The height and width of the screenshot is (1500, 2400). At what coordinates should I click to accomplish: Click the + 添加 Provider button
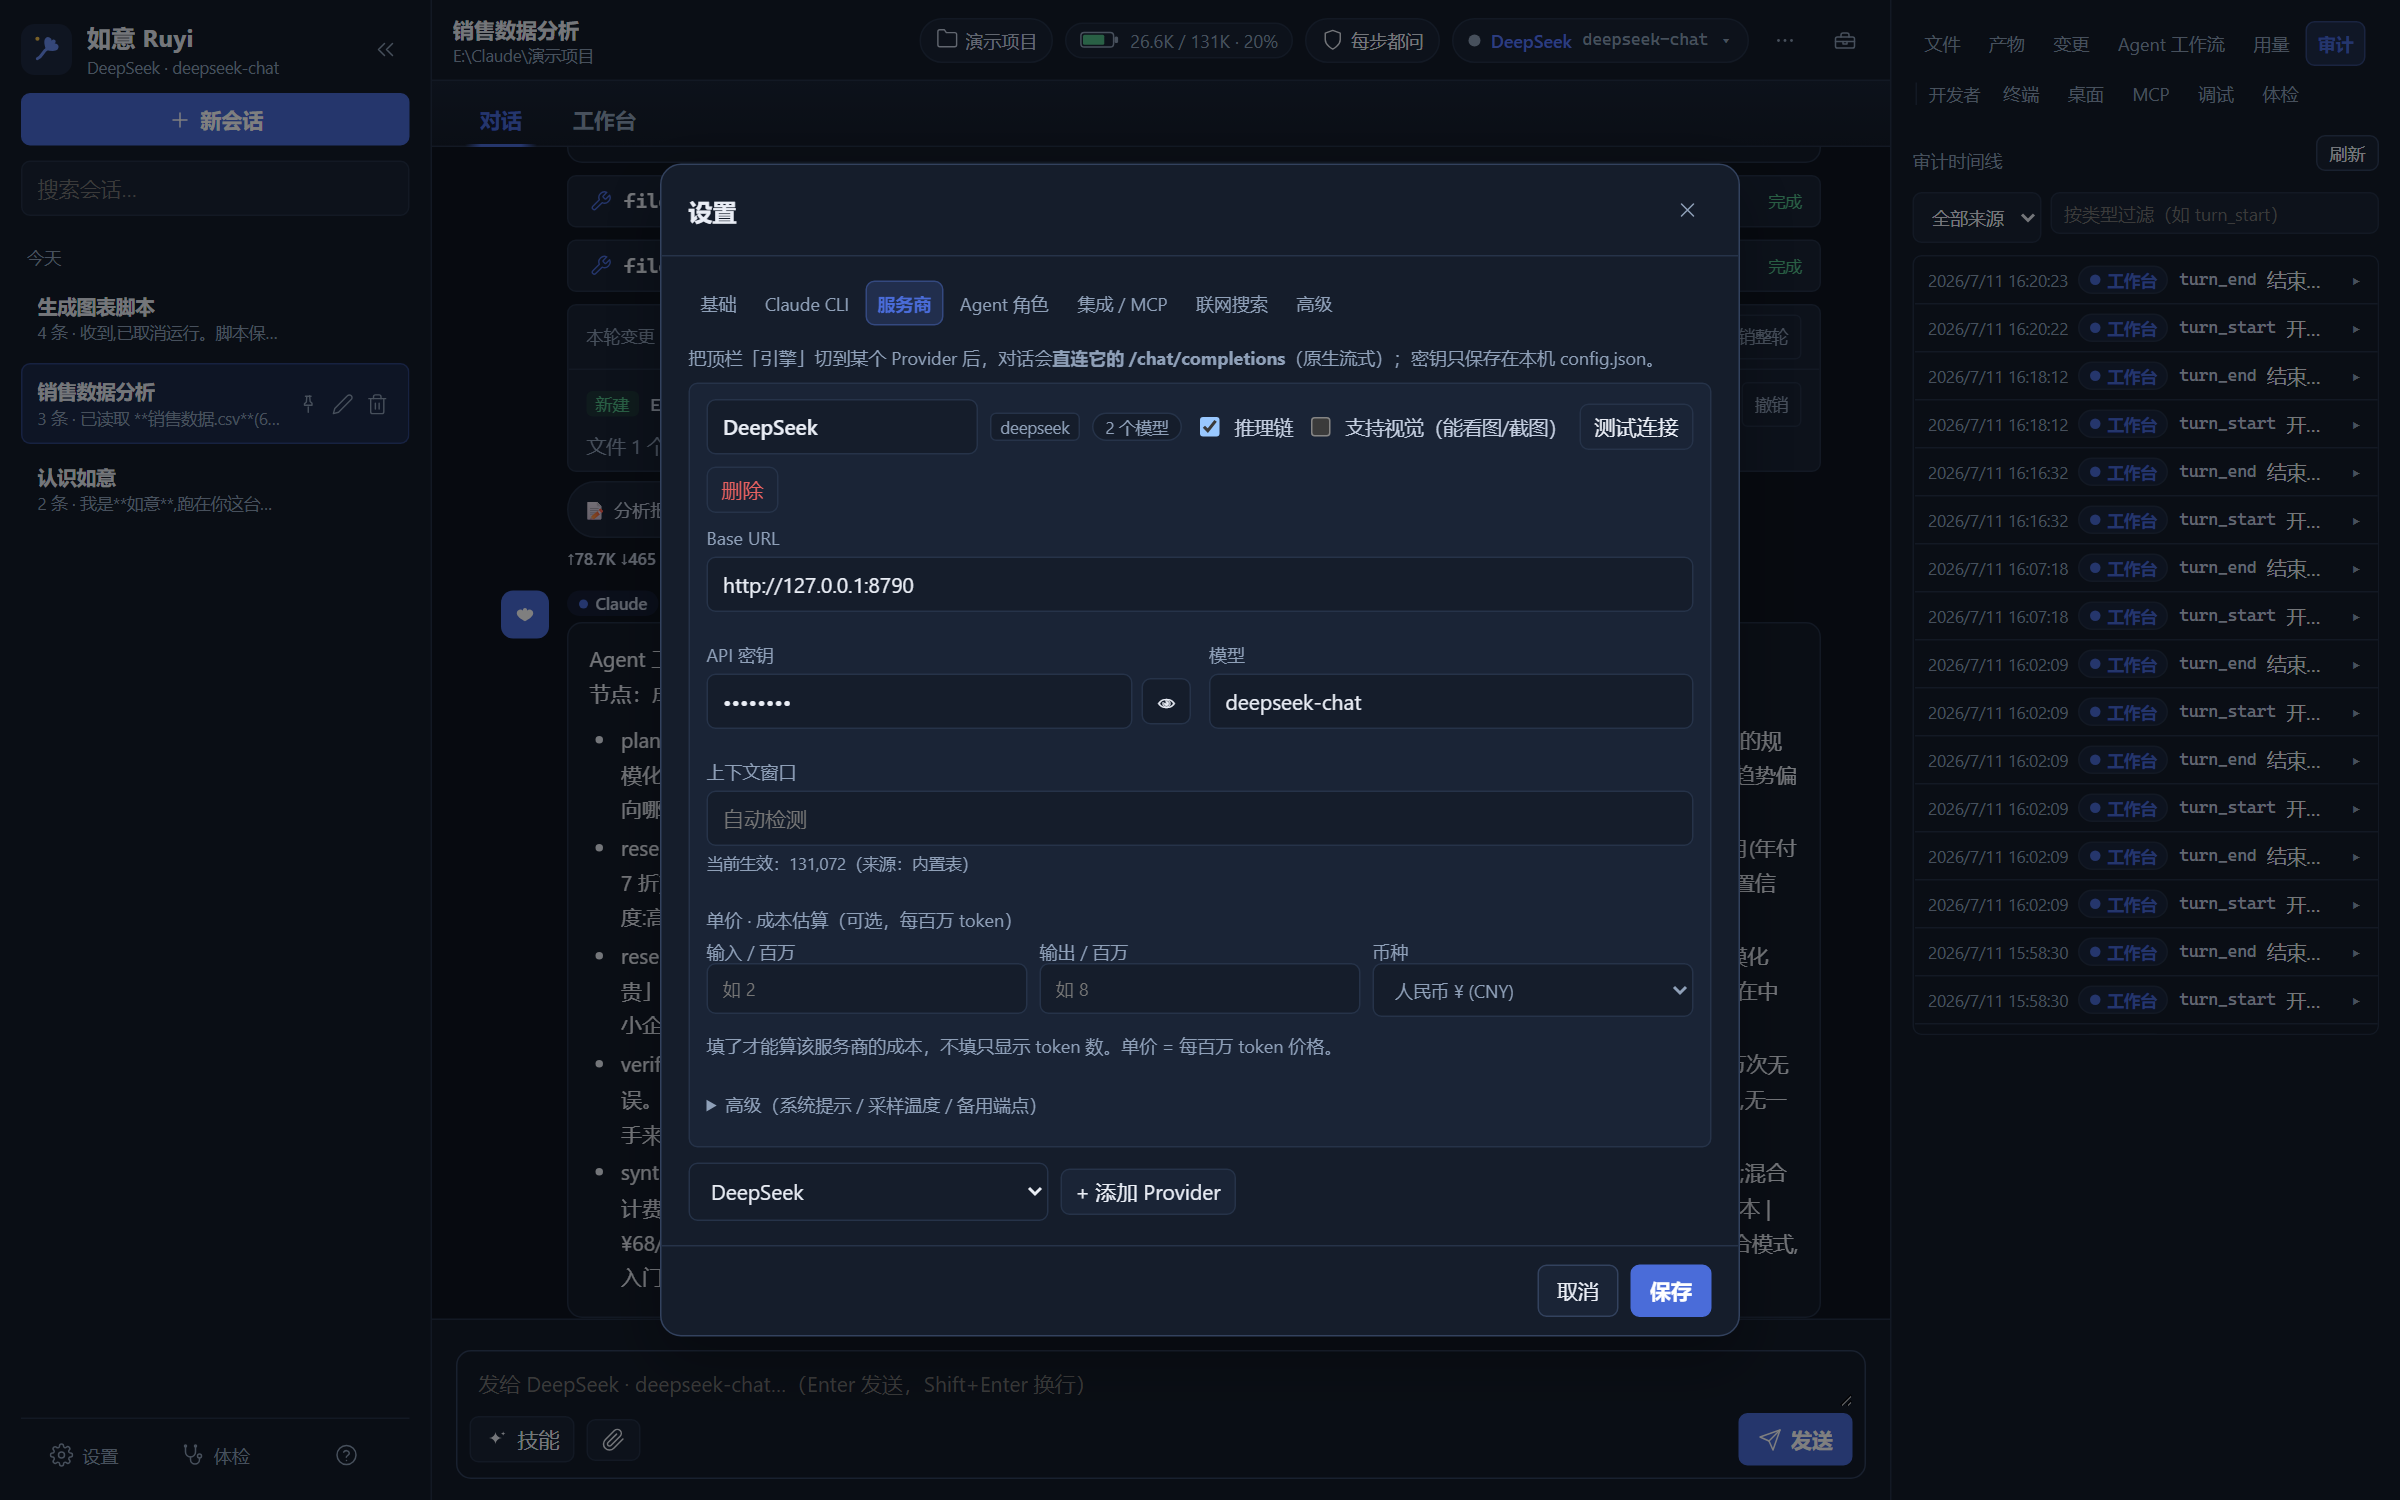pos(1148,1192)
